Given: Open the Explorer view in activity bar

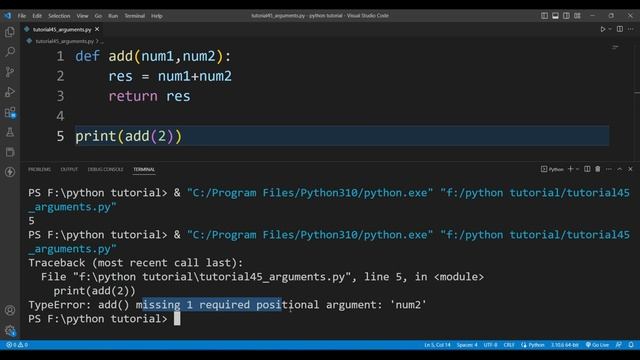Looking at the screenshot, I should tap(10, 32).
